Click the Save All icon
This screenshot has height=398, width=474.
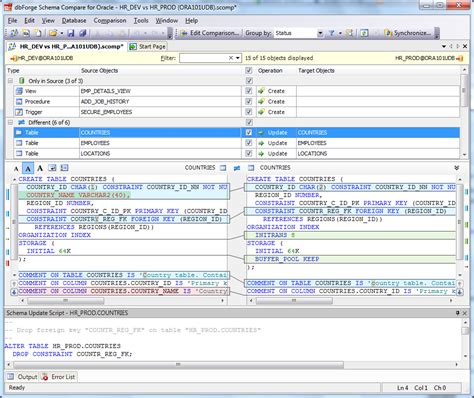point(83,33)
